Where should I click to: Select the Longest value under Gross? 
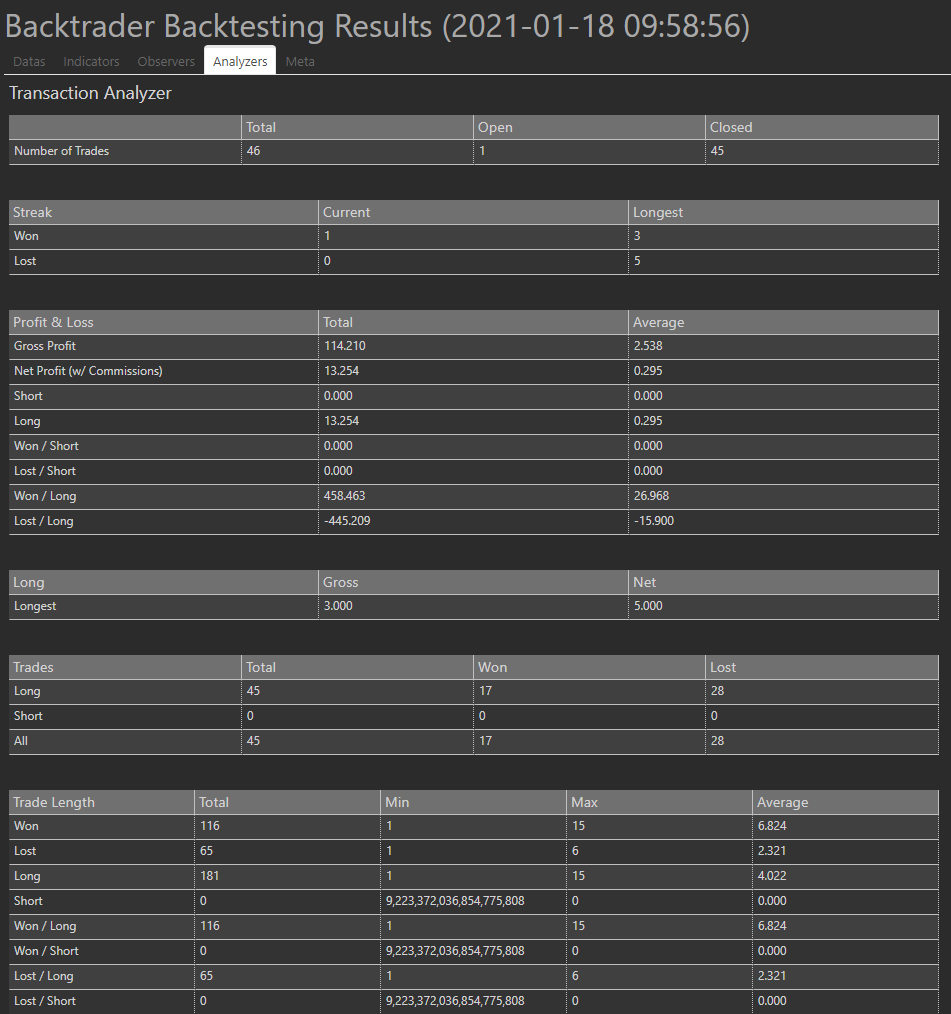[339, 606]
